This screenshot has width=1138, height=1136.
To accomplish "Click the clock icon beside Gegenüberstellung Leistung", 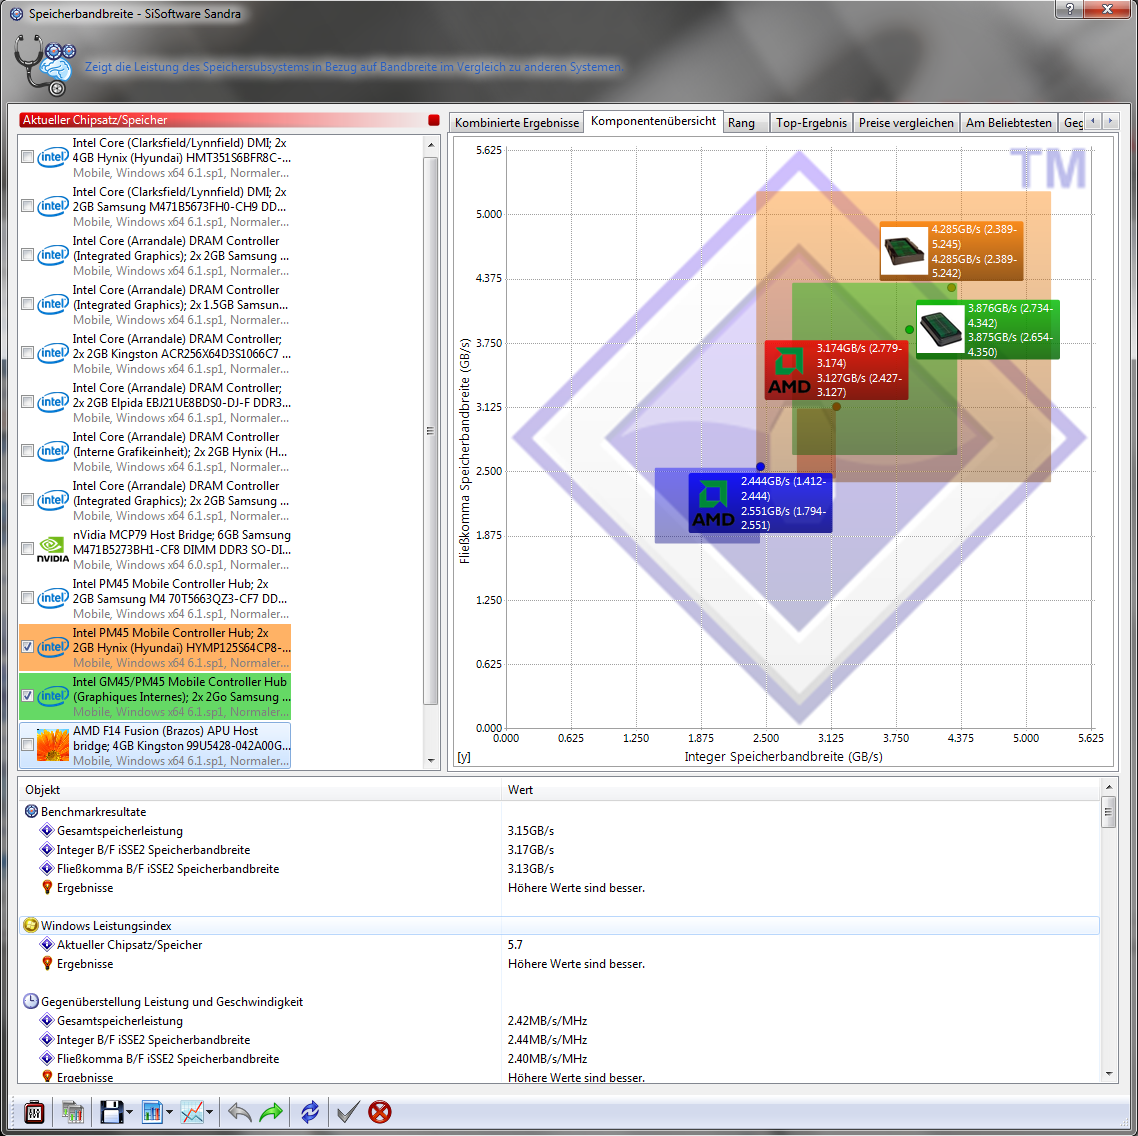I will click(x=30, y=1002).
